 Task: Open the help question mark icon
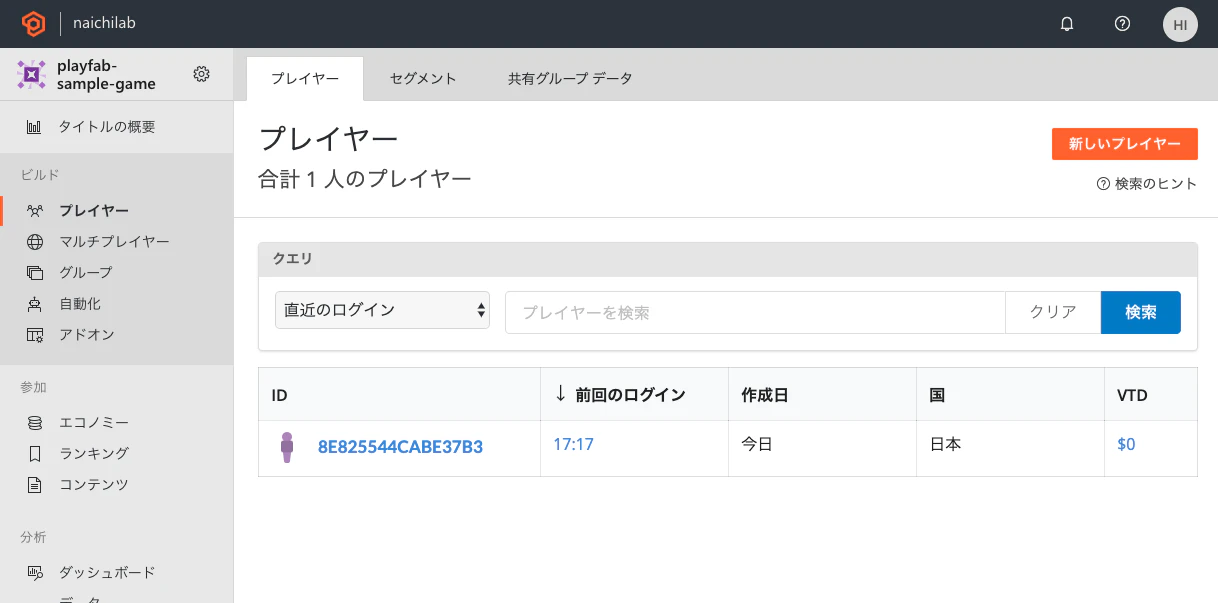click(x=1122, y=24)
